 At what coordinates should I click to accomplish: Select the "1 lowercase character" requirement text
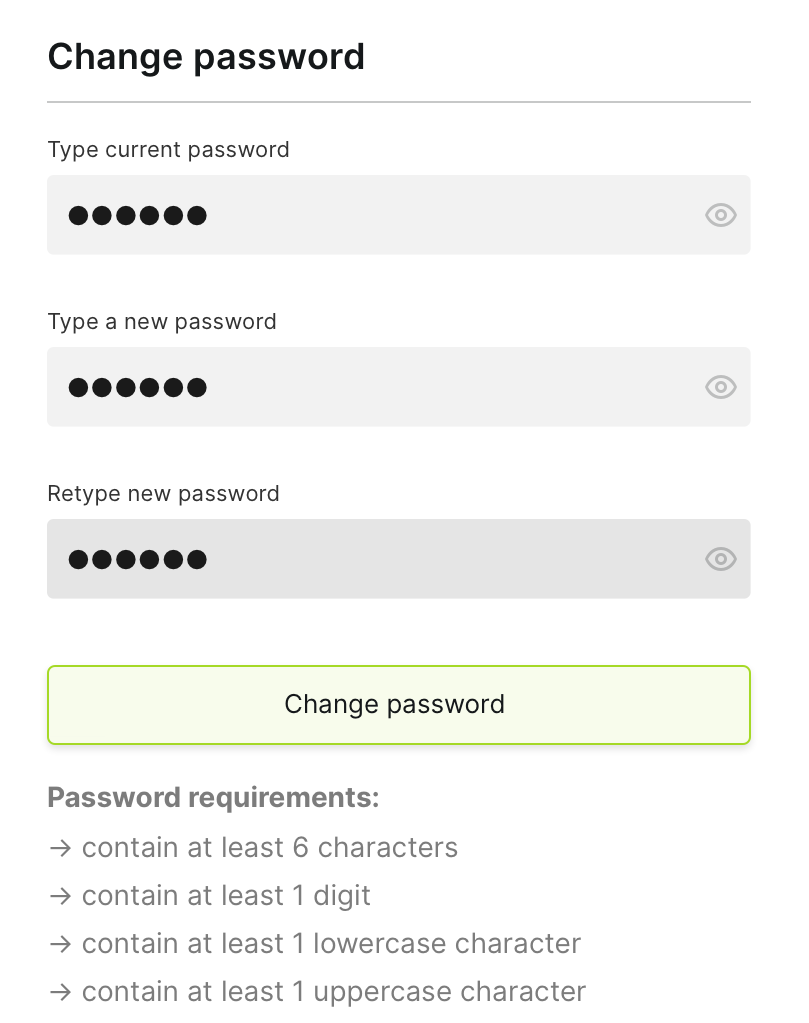point(436,943)
